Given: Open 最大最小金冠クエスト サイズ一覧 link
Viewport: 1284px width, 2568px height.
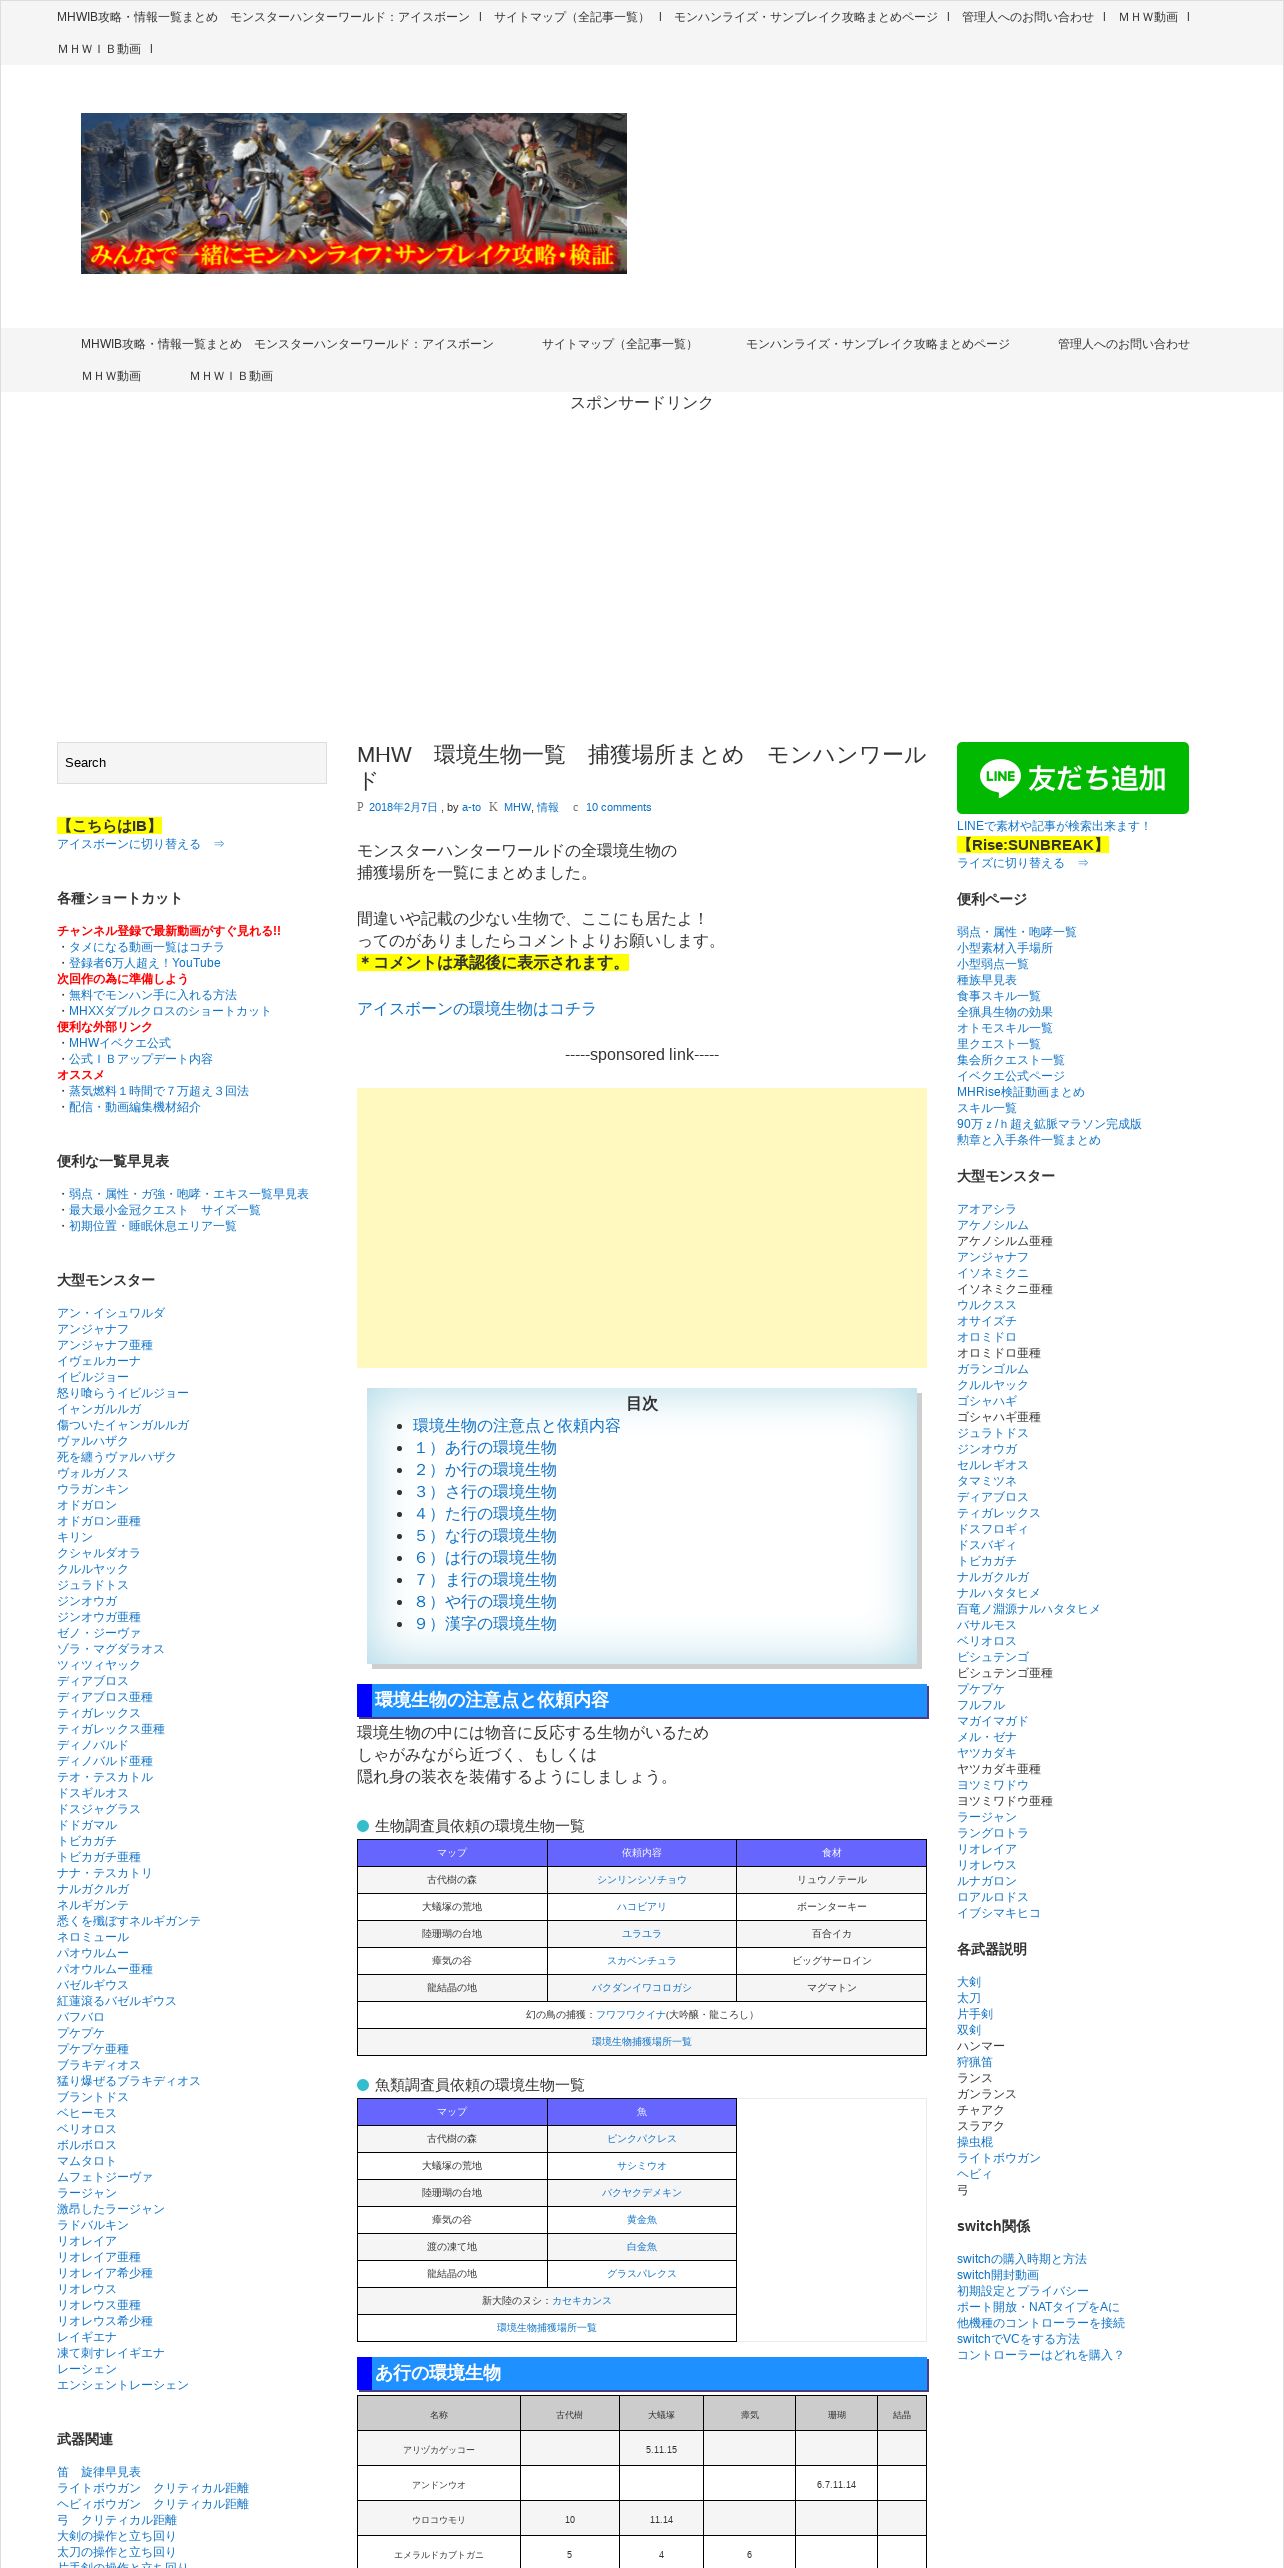Looking at the screenshot, I should [165, 1210].
